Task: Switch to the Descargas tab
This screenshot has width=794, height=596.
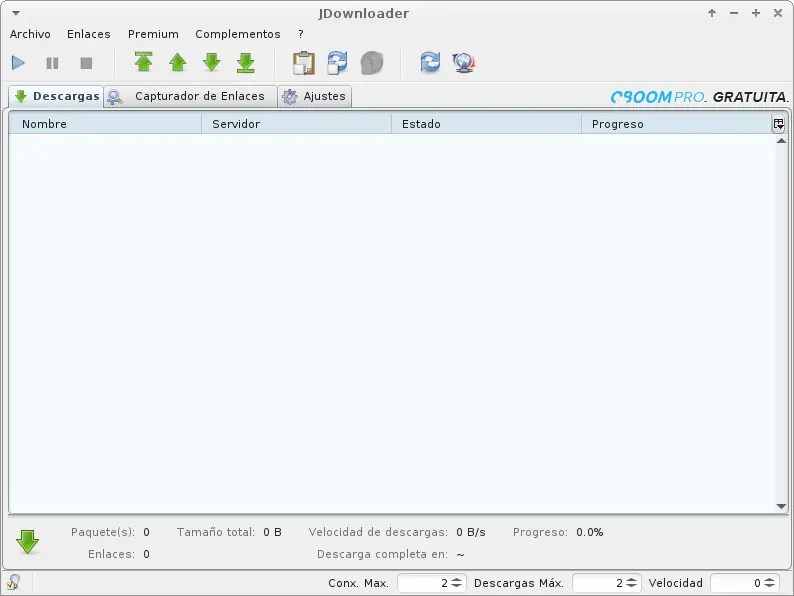Action: coord(56,96)
